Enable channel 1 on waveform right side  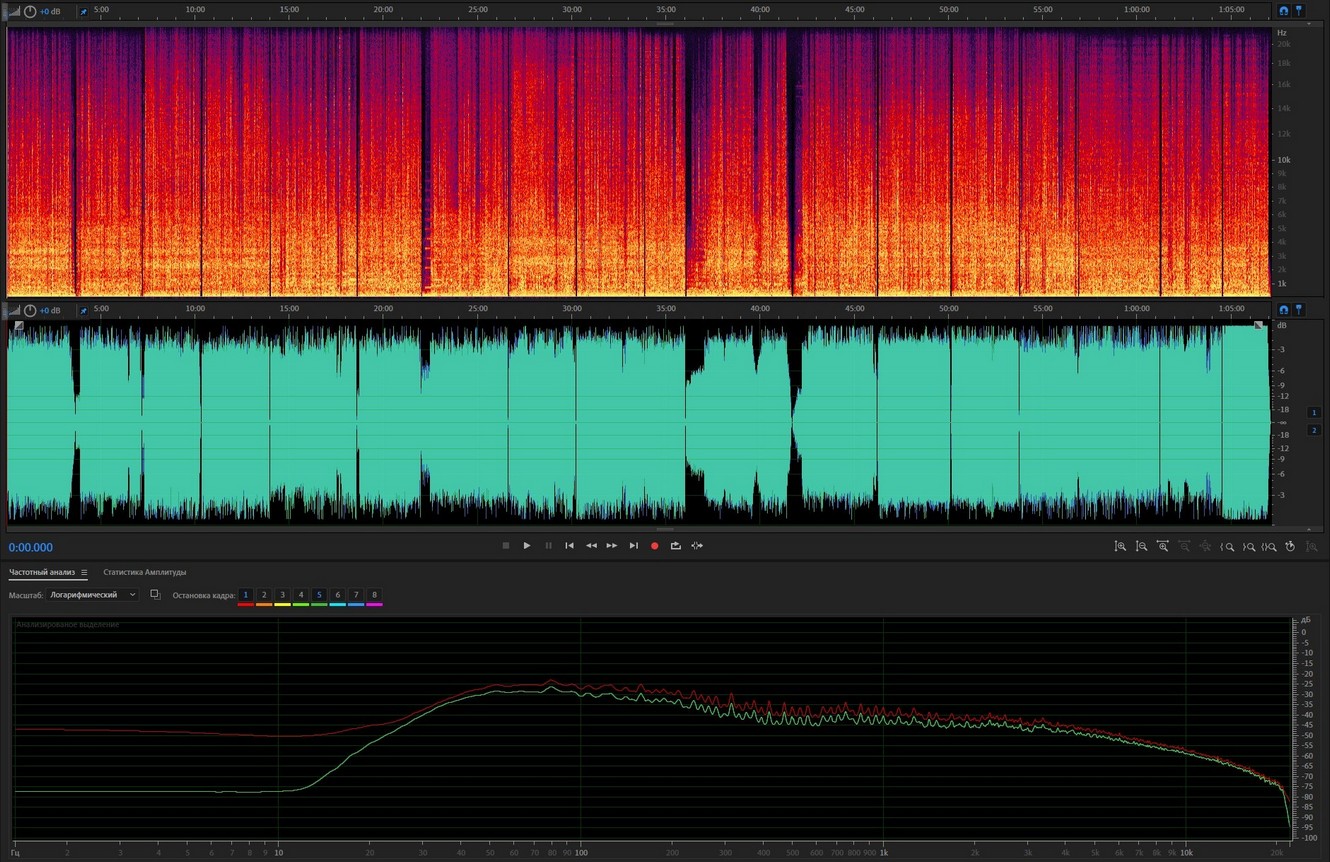click(1314, 412)
